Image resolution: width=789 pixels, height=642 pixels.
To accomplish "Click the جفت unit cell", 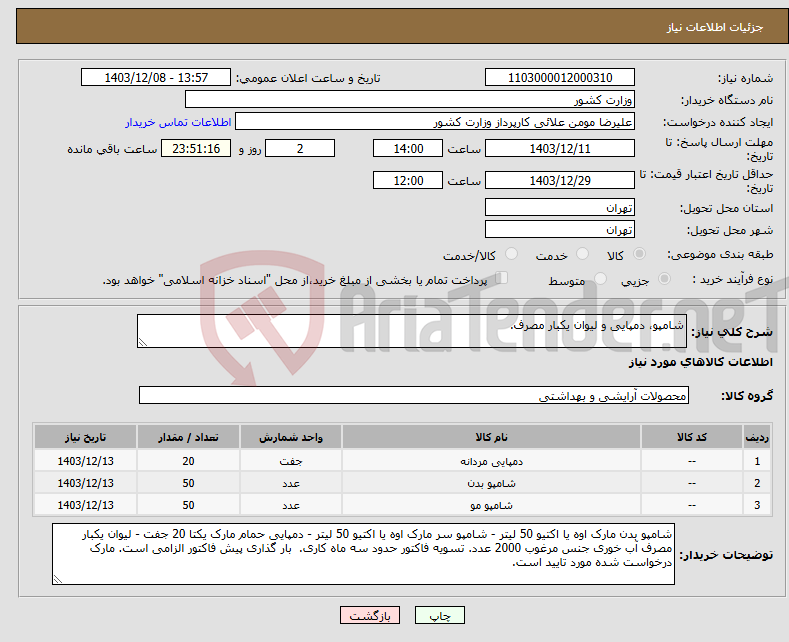I will pos(291,461).
